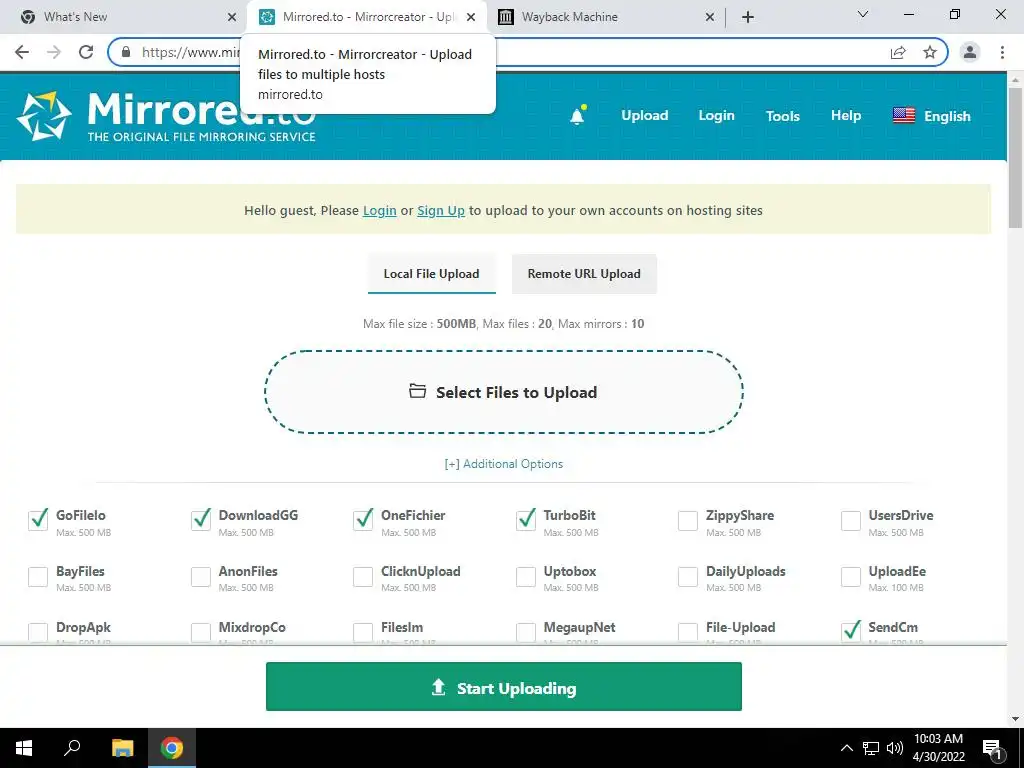Click the page vertical scrollbar thumb
The width and height of the screenshot is (1024, 768).
tap(1015, 157)
